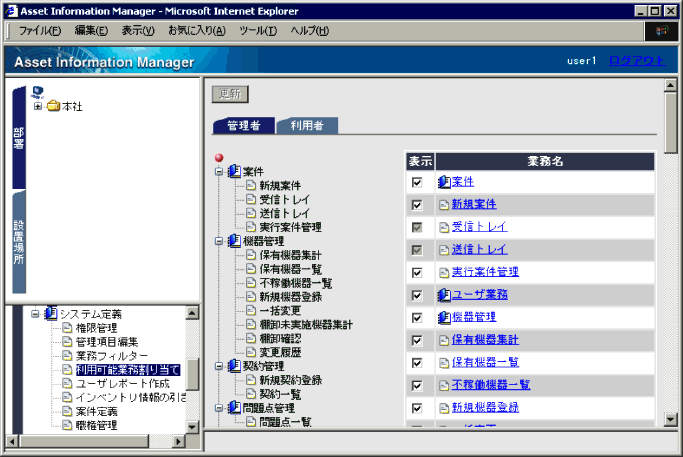The height and width of the screenshot is (457, 683).
Task: Uncheck the 機器管理 display checkbox in table
Action: click(417, 318)
